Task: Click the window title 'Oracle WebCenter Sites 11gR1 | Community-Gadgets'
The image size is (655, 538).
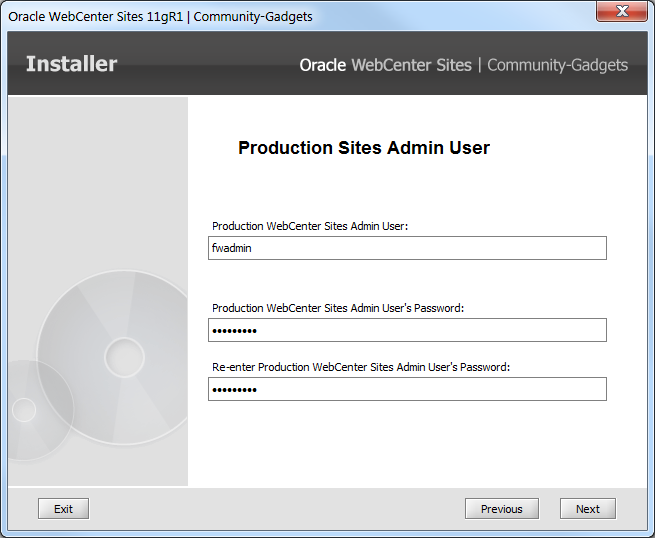Action: [160, 17]
